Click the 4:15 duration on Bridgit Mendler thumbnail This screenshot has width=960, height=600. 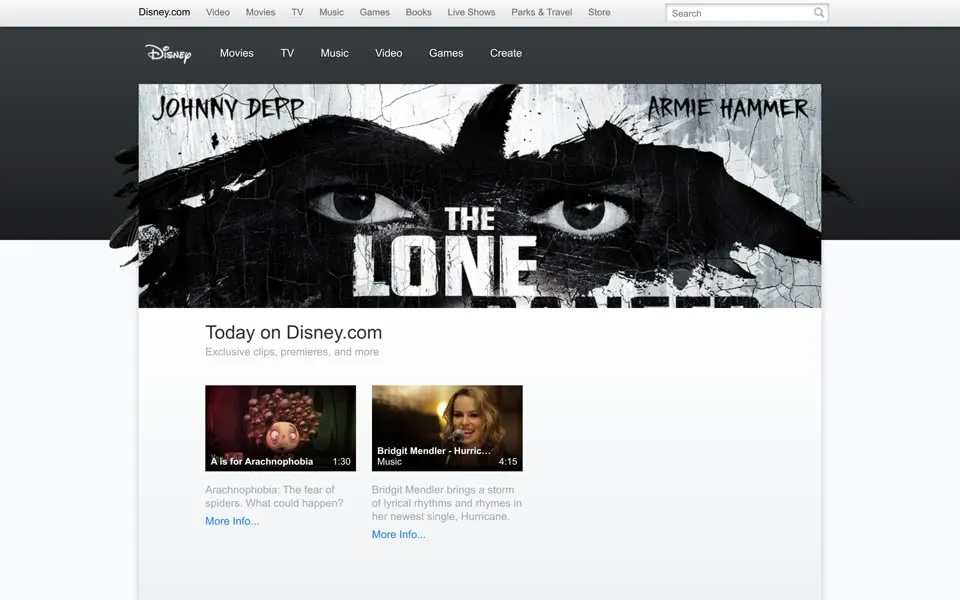tap(508, 462)
